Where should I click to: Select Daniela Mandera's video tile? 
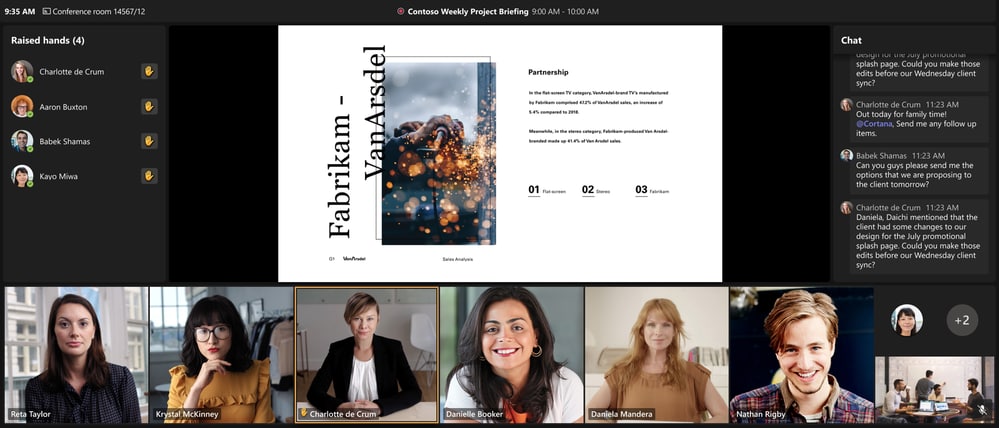coord(657,355)
